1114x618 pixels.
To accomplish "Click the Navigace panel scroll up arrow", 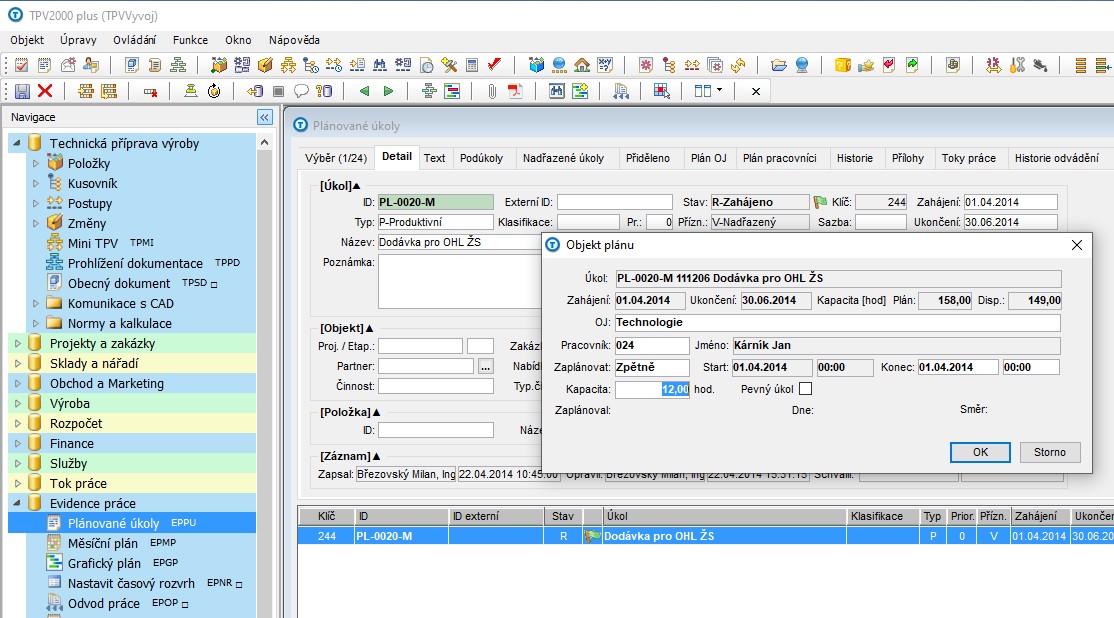I will [x=264, y=142].
